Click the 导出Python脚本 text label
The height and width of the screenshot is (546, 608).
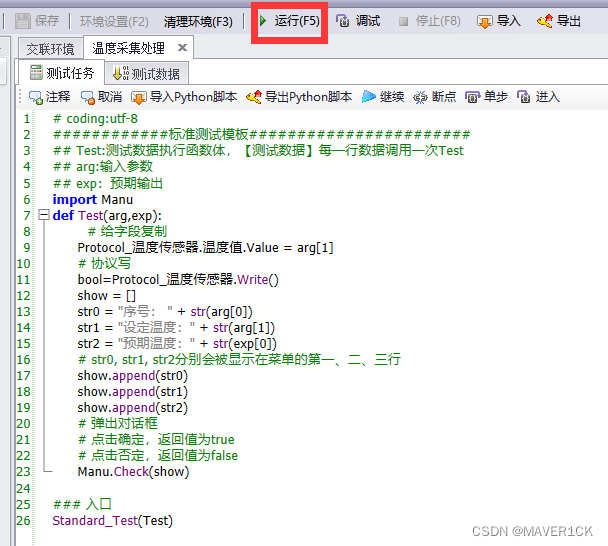(308, 97)
